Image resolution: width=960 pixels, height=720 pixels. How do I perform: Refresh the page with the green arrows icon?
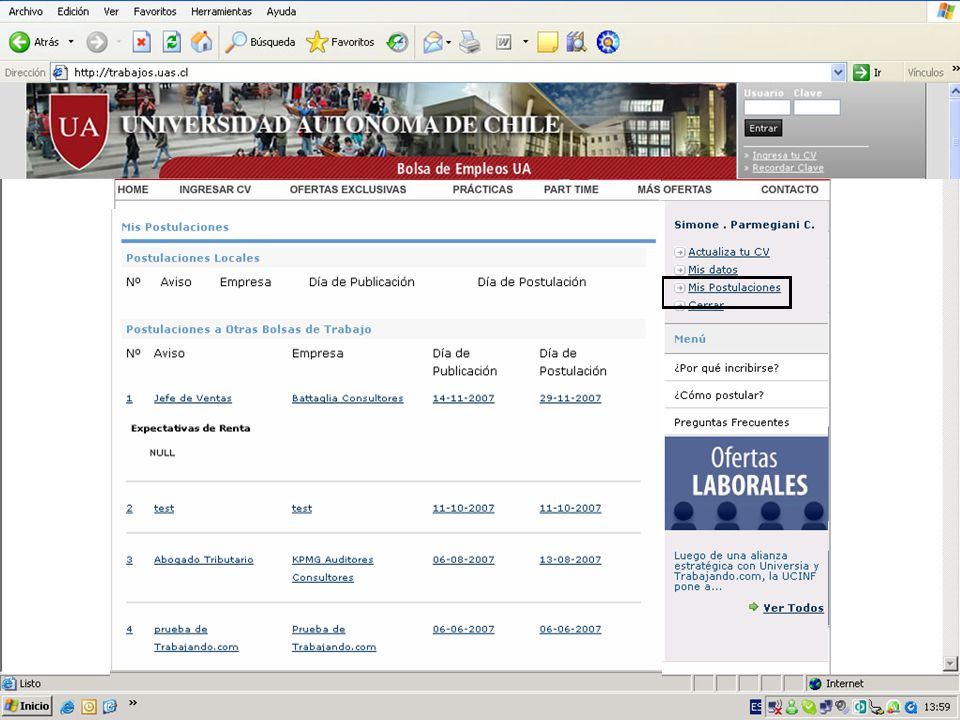tap(172, 42)
